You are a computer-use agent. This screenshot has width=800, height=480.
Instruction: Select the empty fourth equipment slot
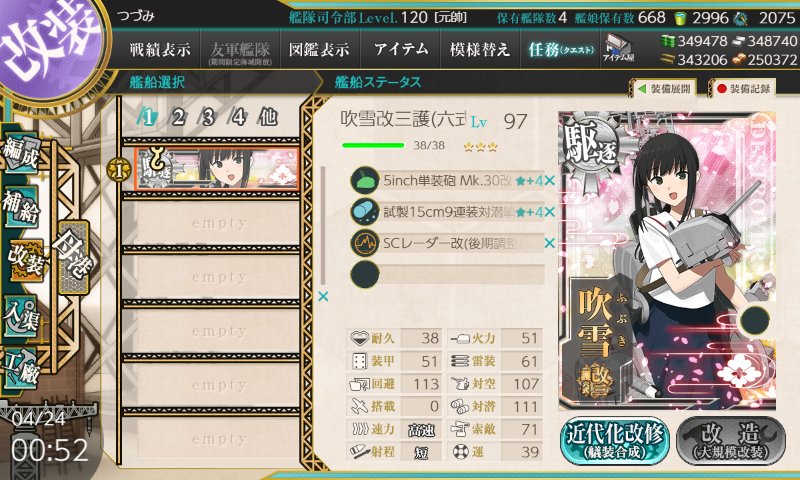point(447,274)
